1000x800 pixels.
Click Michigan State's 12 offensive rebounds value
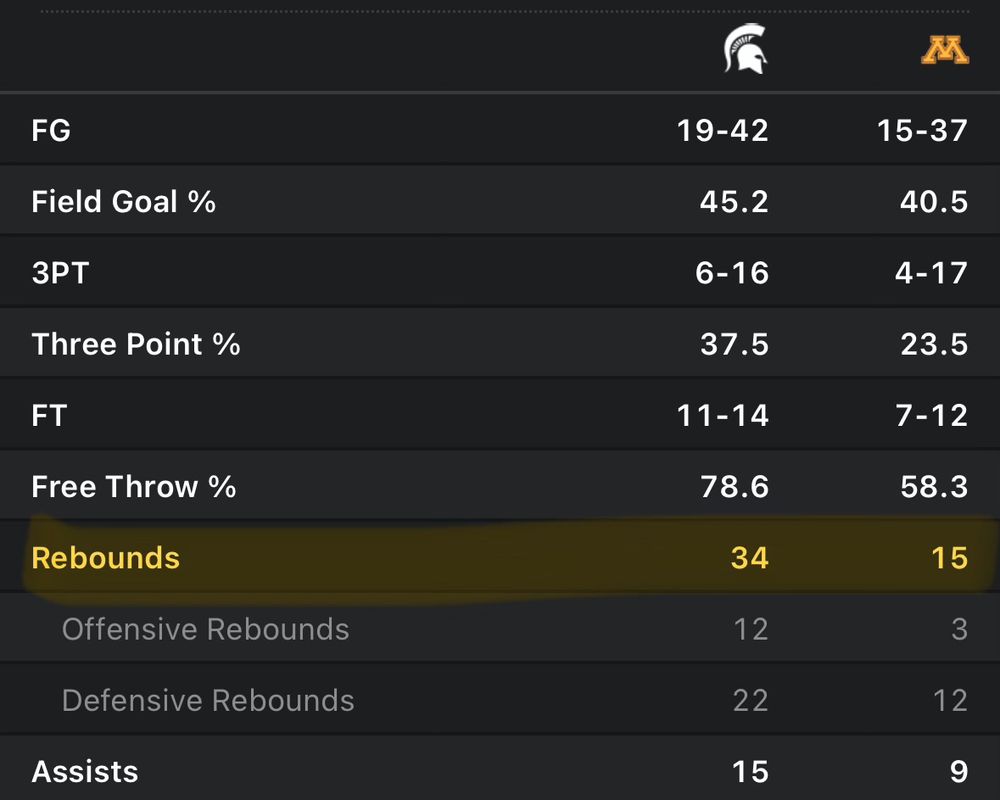pyautogui.click(x=749, y=629)
